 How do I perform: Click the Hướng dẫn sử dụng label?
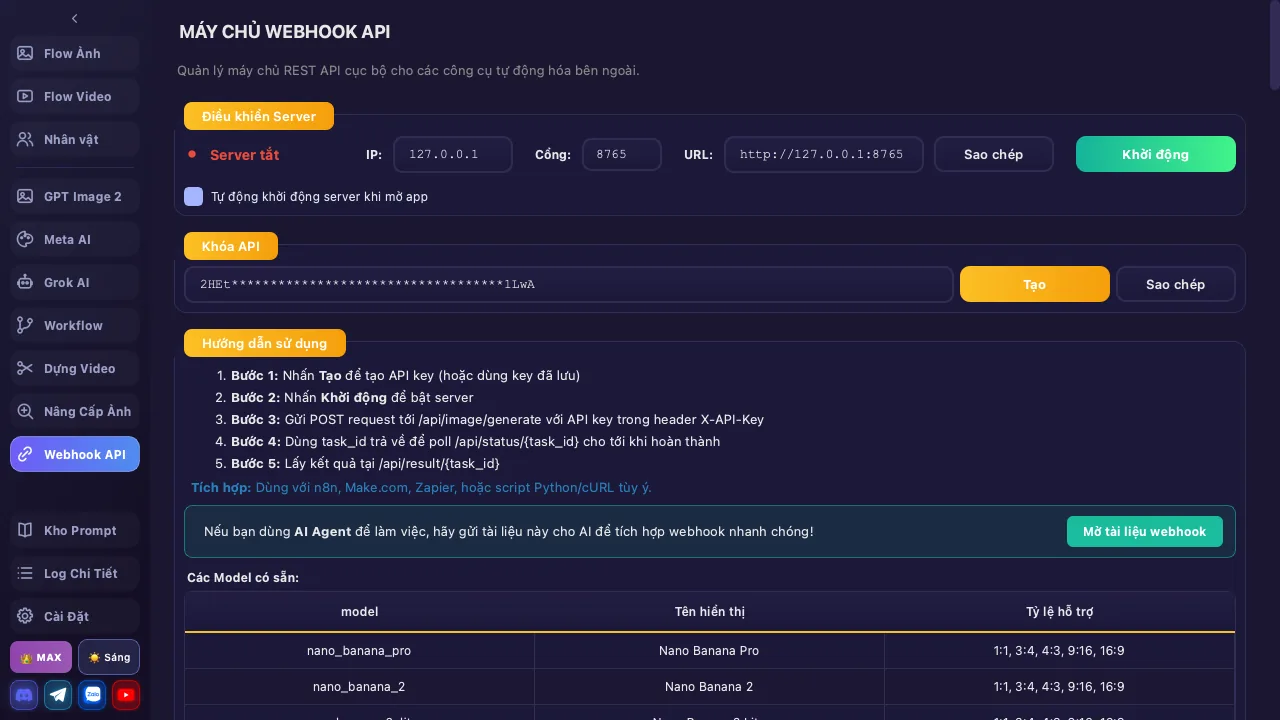coord(265,343)
